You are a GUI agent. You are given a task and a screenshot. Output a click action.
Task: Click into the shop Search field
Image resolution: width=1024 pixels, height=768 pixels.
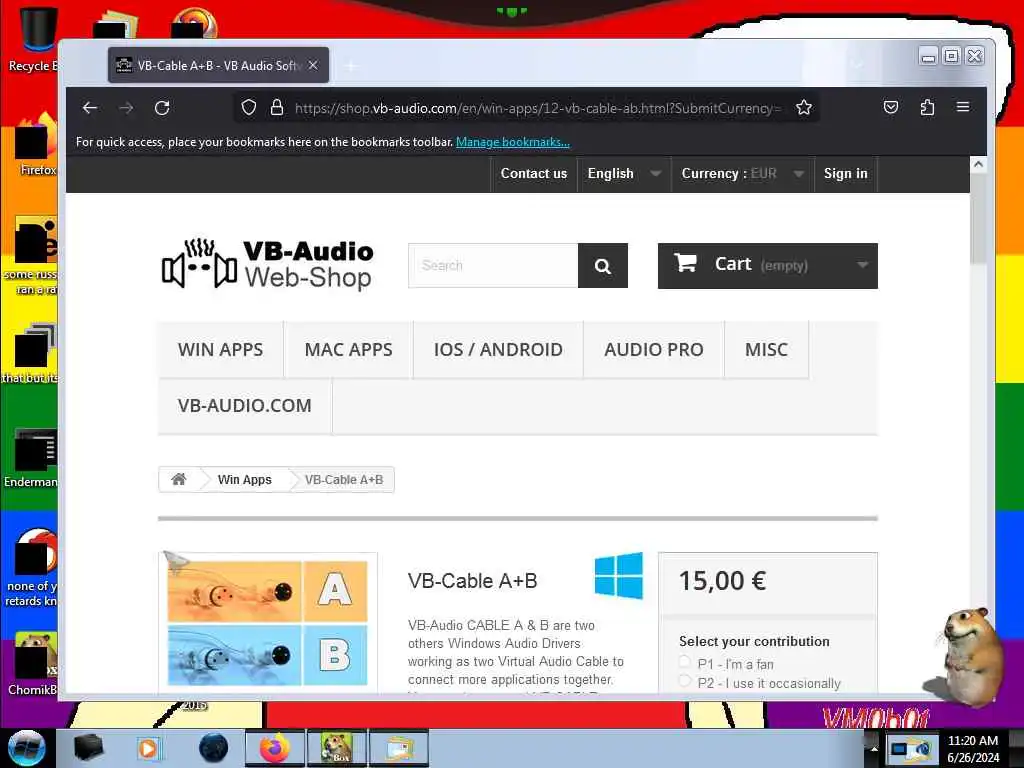tap(493, 266)
